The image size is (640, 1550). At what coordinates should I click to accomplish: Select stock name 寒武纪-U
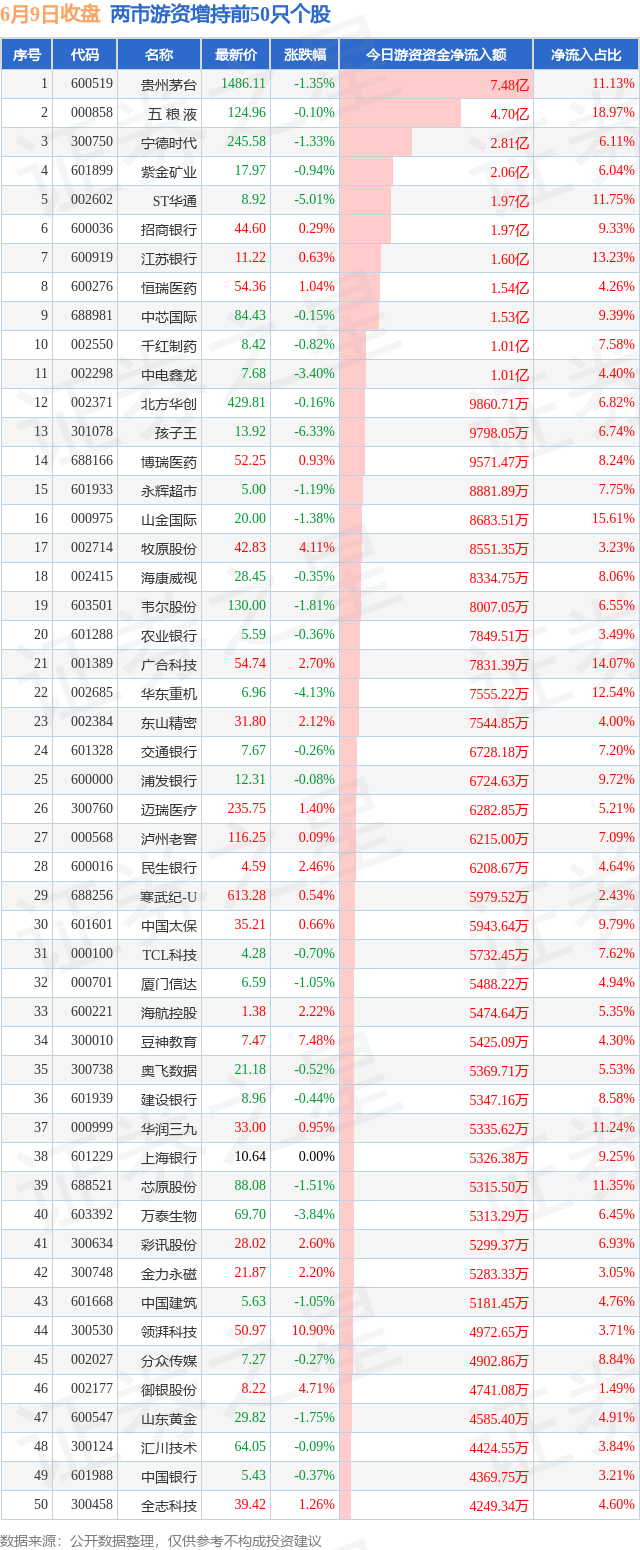click(169, 897)
